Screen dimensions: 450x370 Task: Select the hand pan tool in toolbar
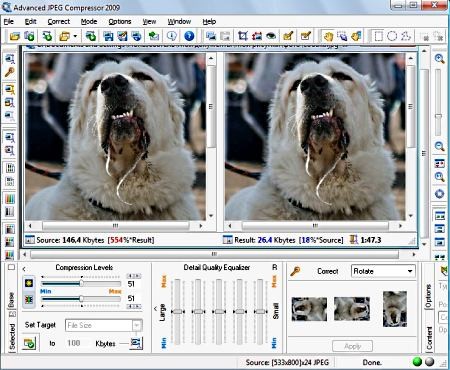328,36
